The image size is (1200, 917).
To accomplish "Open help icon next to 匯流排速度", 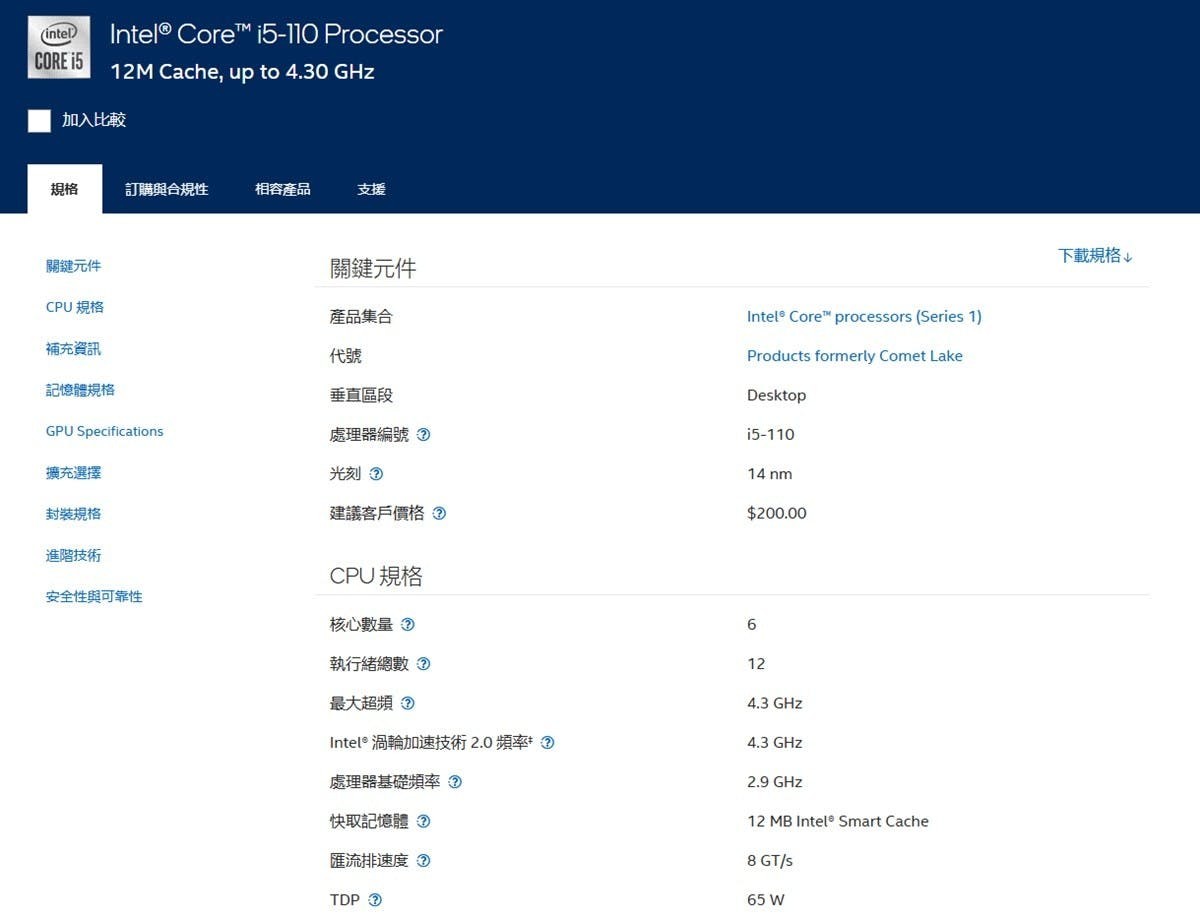I will click(423, 861).
